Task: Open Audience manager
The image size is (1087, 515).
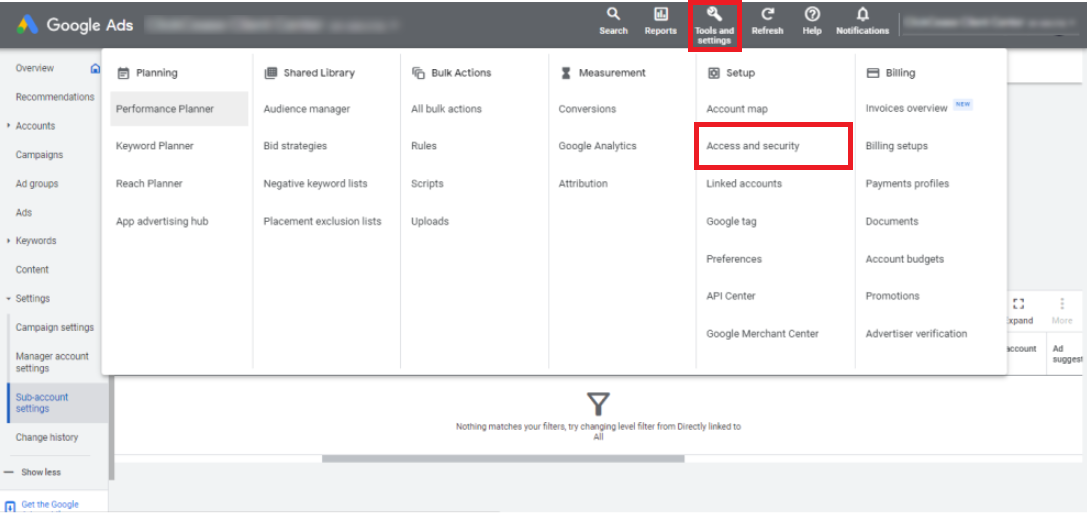Action: point(306,109)
